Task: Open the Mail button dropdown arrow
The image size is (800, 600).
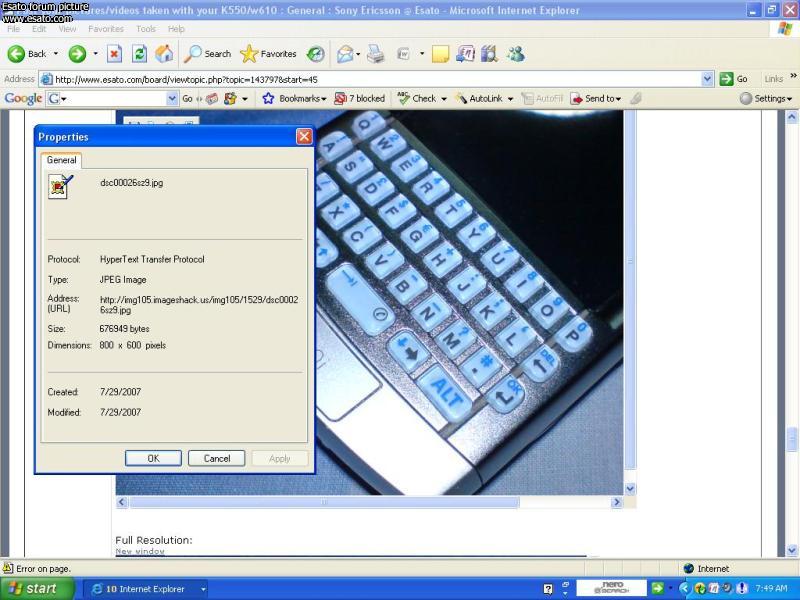Action: click(358, 54)
